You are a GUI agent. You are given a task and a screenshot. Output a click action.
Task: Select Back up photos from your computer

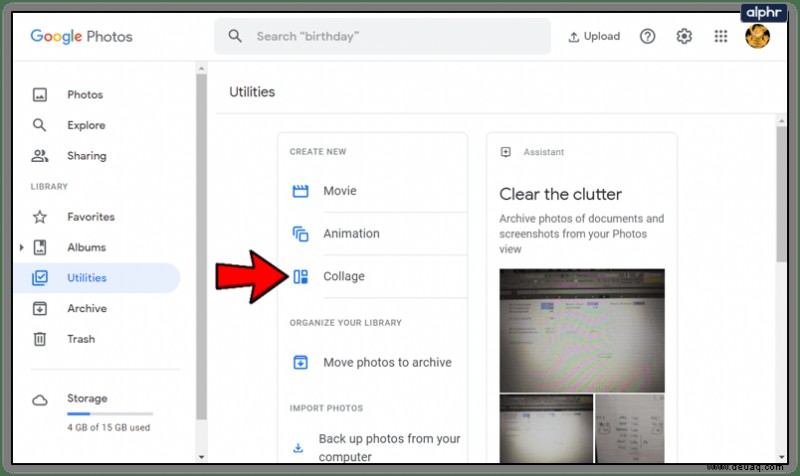[x=389, y=447]
